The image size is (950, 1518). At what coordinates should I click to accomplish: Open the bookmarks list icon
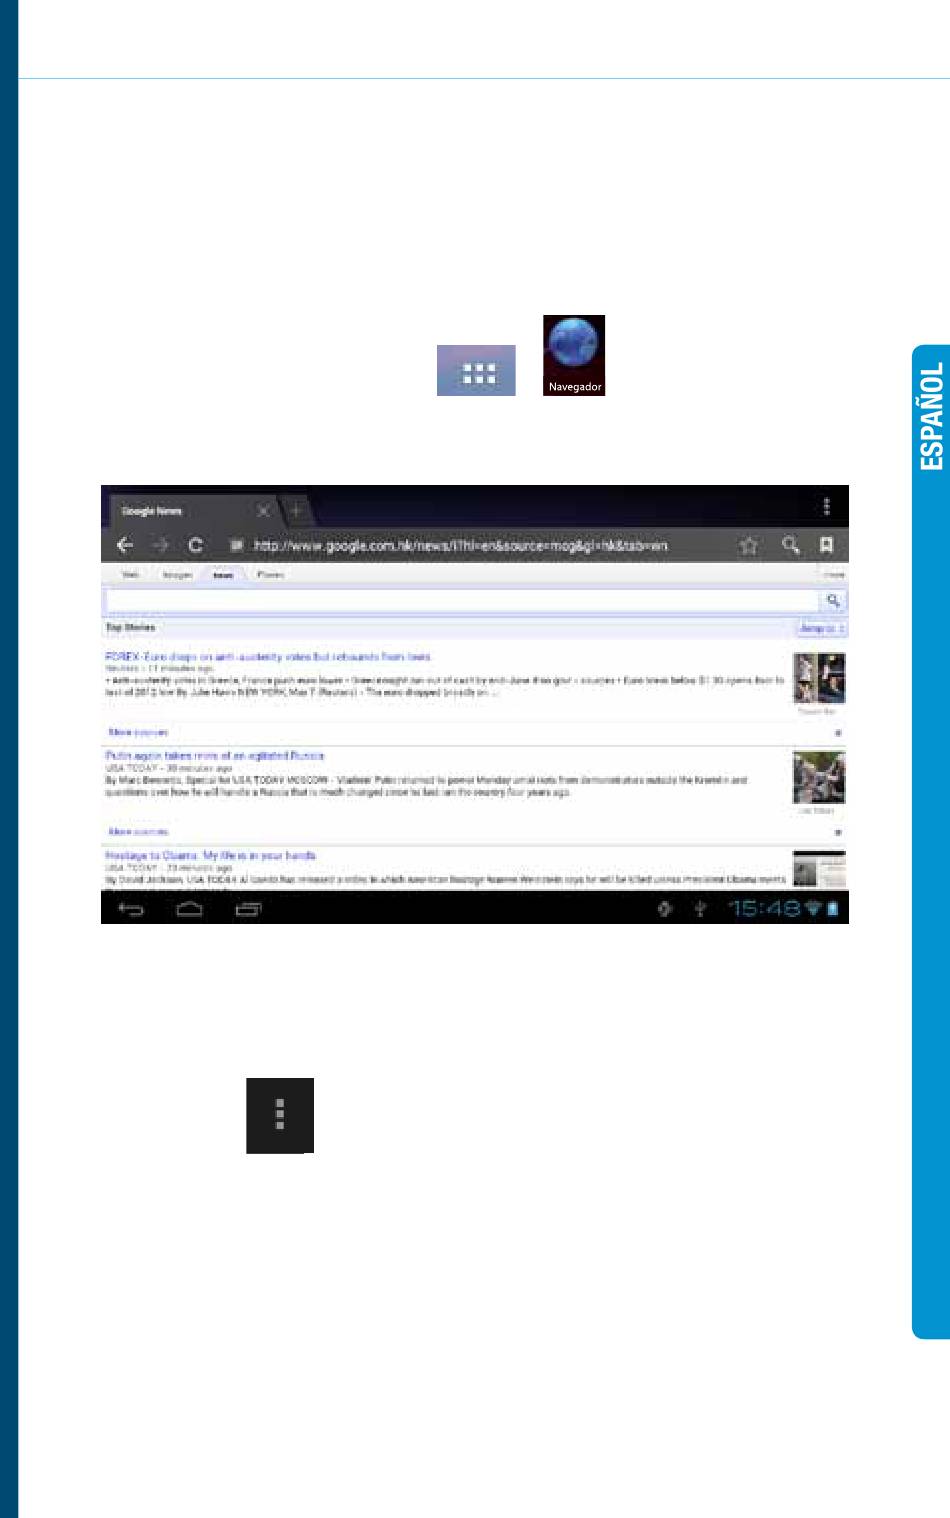[x=827, y=545]
